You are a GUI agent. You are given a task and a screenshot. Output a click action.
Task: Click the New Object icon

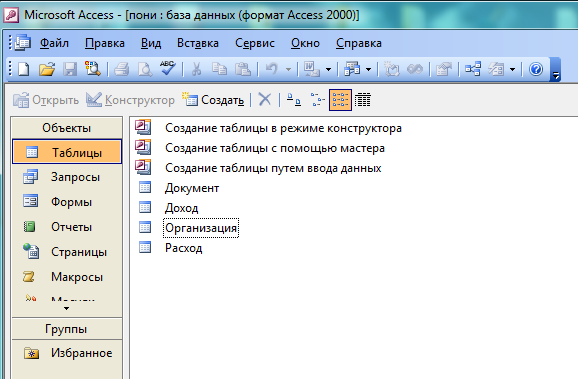[x=496, y=69]
